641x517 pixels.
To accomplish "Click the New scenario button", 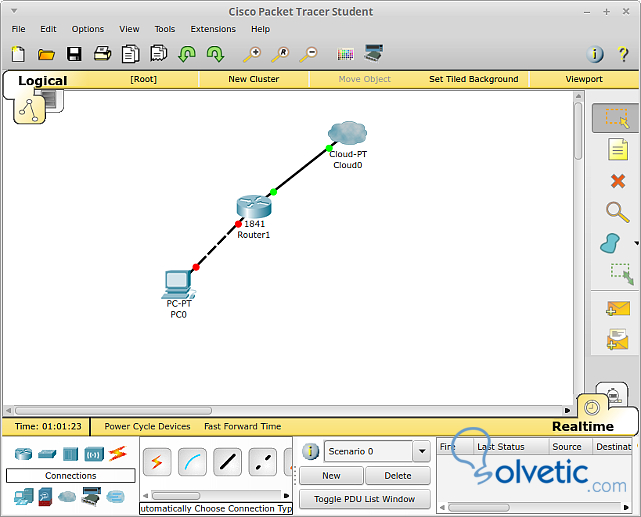I will coord(331,476).
